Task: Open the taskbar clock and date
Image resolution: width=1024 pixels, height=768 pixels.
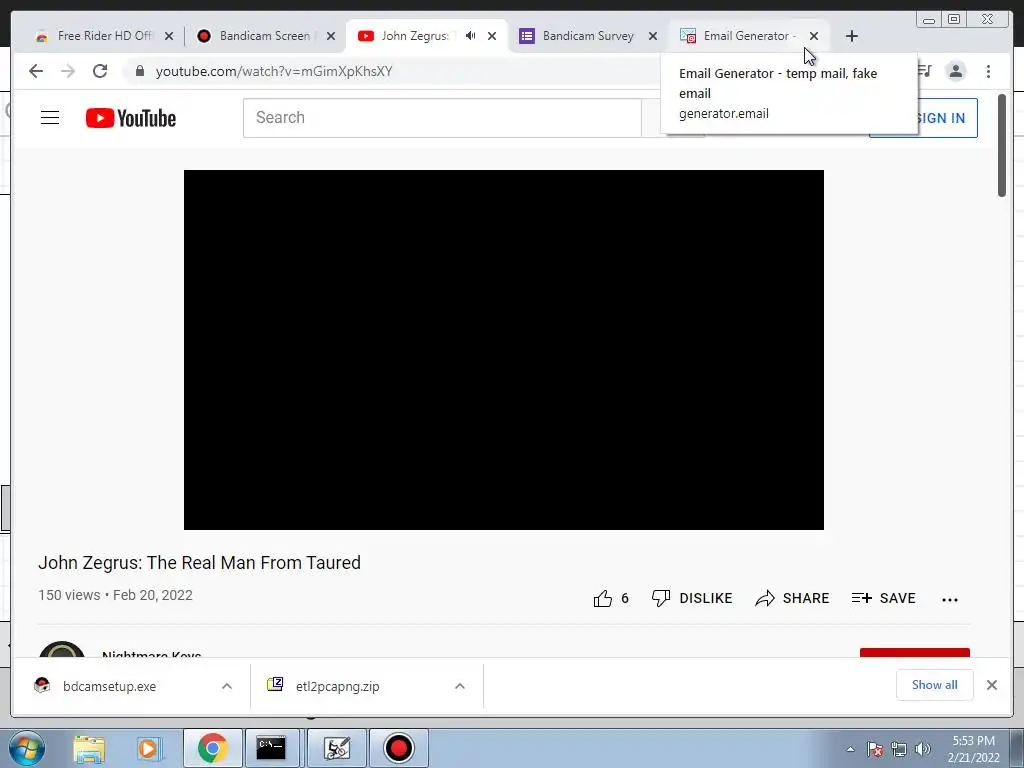Action: pyautogui.click(x=974, y=749)
